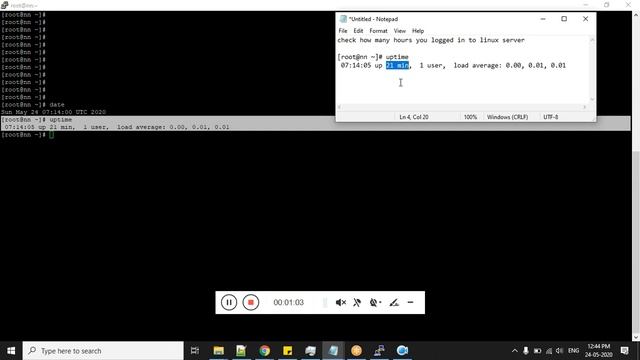The image size is (640, 360).
Task: Open the orange globe app in taskbar
Action: pos(356,351)
